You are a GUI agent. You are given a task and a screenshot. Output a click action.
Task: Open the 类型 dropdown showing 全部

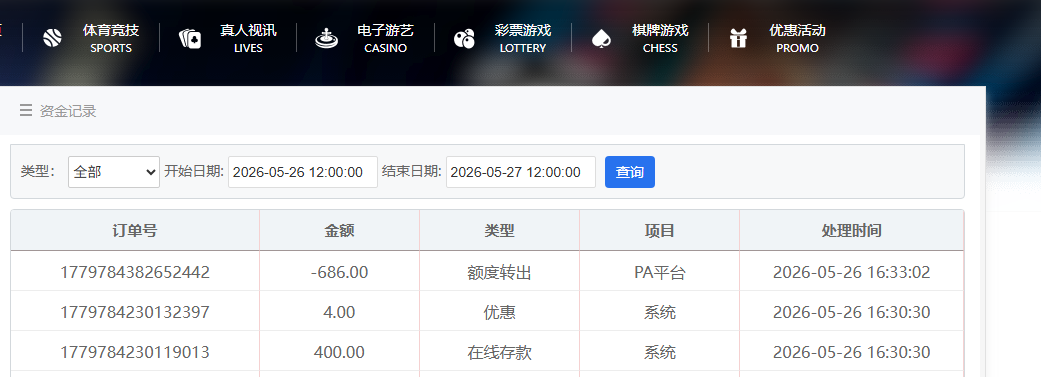click(x=114, y=172)
